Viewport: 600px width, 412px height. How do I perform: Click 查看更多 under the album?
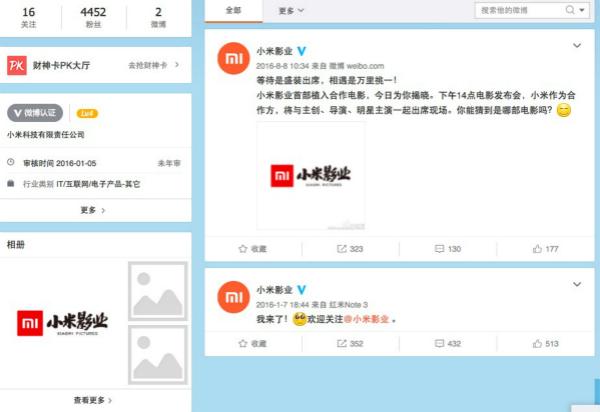pyautogui.click(x=93, y=400)
